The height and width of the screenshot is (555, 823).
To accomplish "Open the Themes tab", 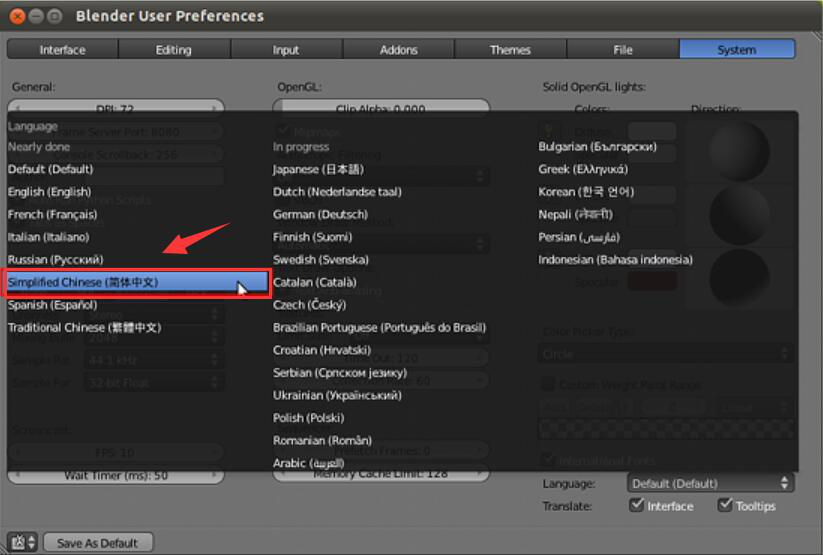I will pyautogui.click(x=510, y=50).
